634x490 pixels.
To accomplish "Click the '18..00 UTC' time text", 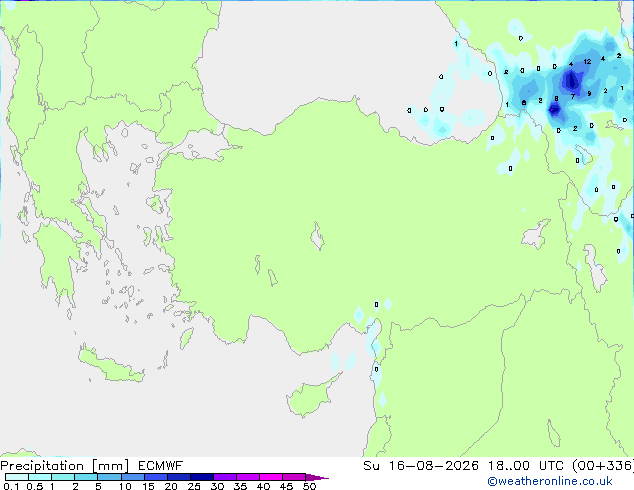I will click(x=525, y=466).
